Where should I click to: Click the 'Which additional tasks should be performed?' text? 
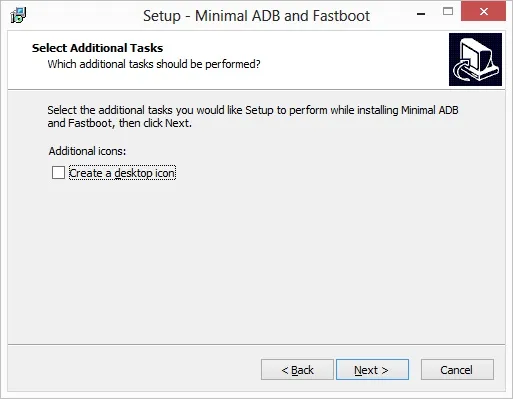154,64
